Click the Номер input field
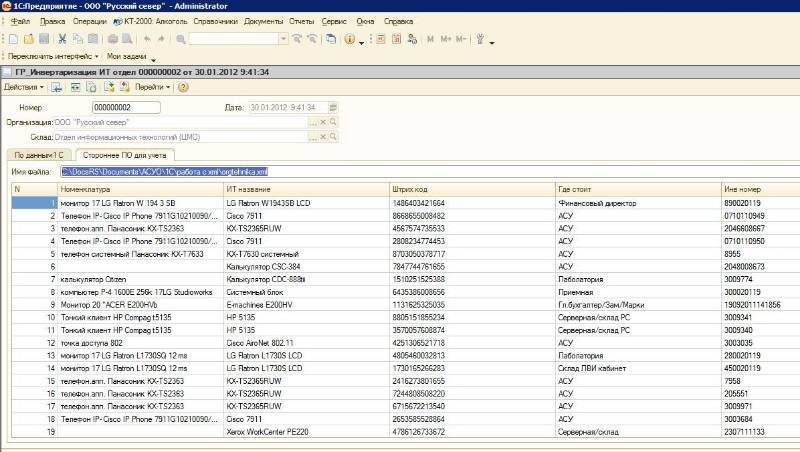 tap(124, 107)
